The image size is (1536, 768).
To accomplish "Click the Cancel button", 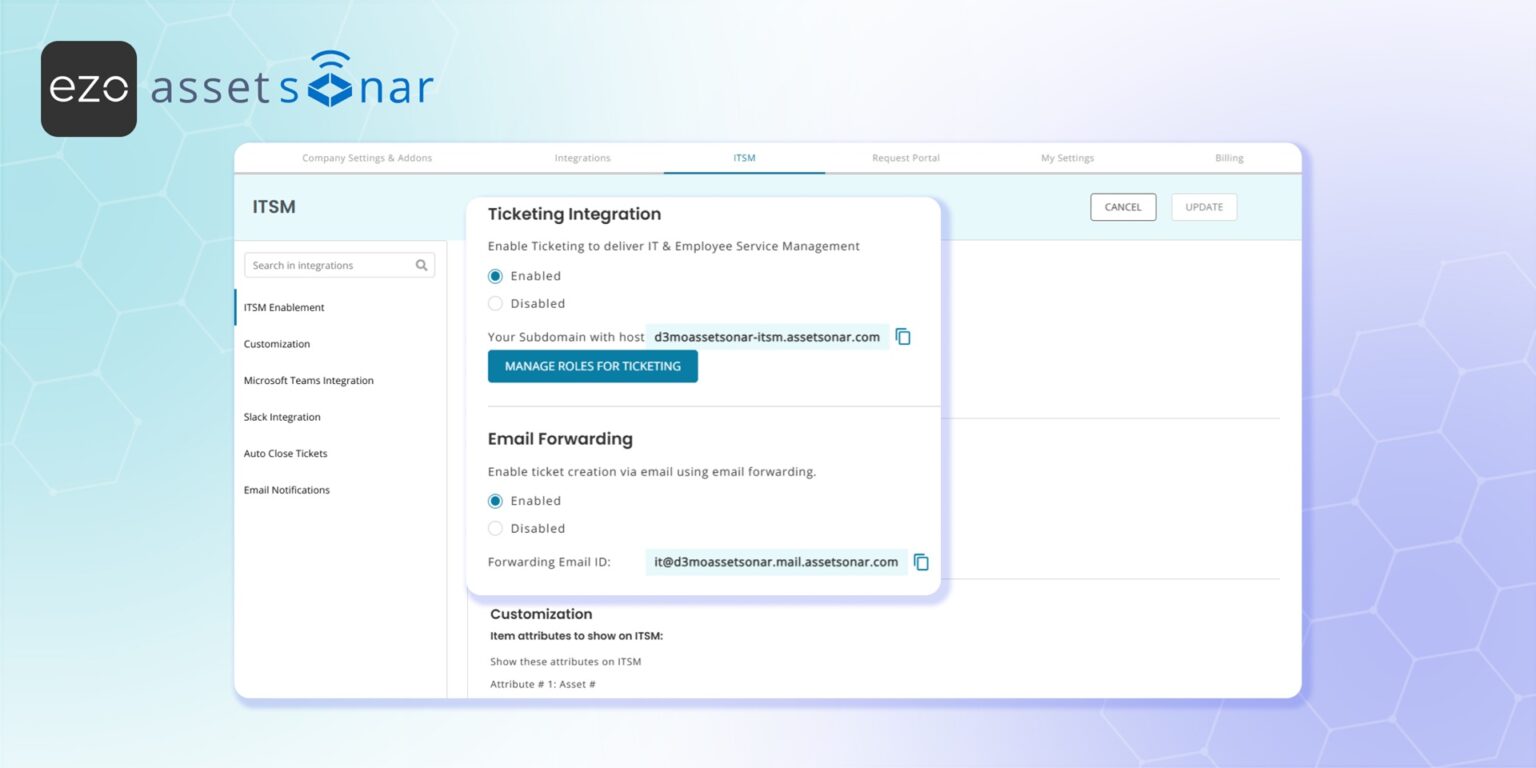I will (1123, 207).
